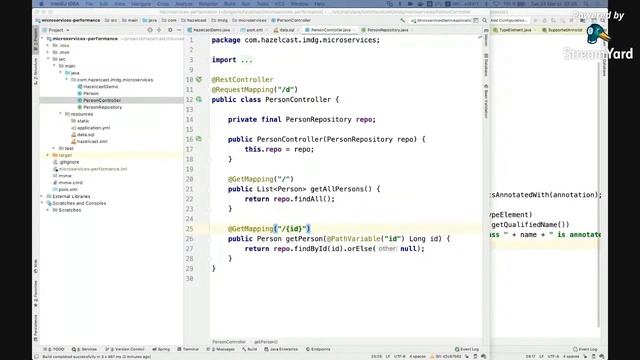Open the Event Log in main window
This screenshot has width=640, height=360.
point(467,349)
